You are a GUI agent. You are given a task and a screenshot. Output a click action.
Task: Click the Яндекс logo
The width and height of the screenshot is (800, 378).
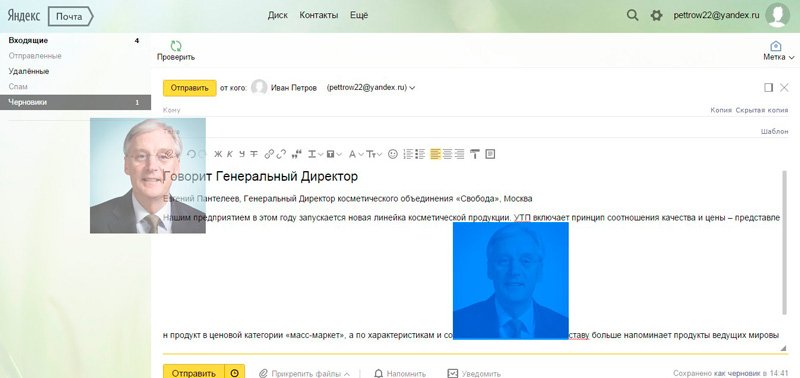23,16
